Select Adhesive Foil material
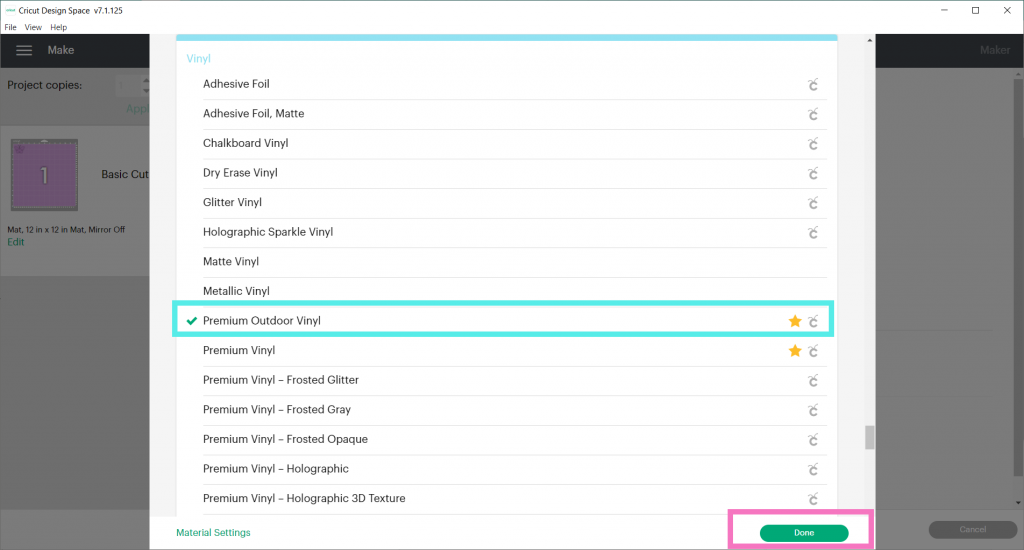The image size is (1024, 550). coord(236,84)
